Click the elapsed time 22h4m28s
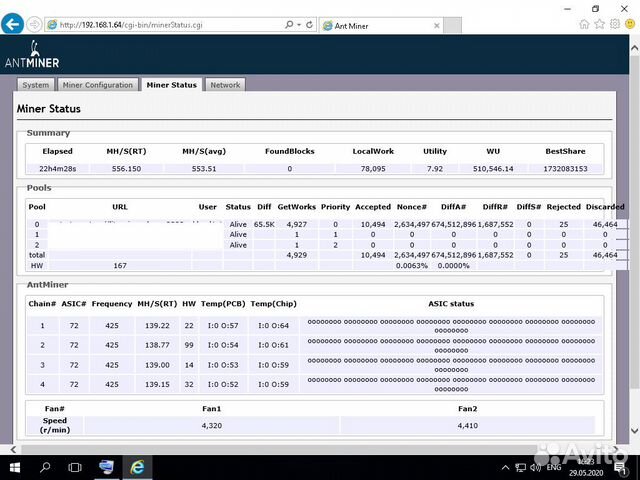Screen dimensions: 640x480 58,169
